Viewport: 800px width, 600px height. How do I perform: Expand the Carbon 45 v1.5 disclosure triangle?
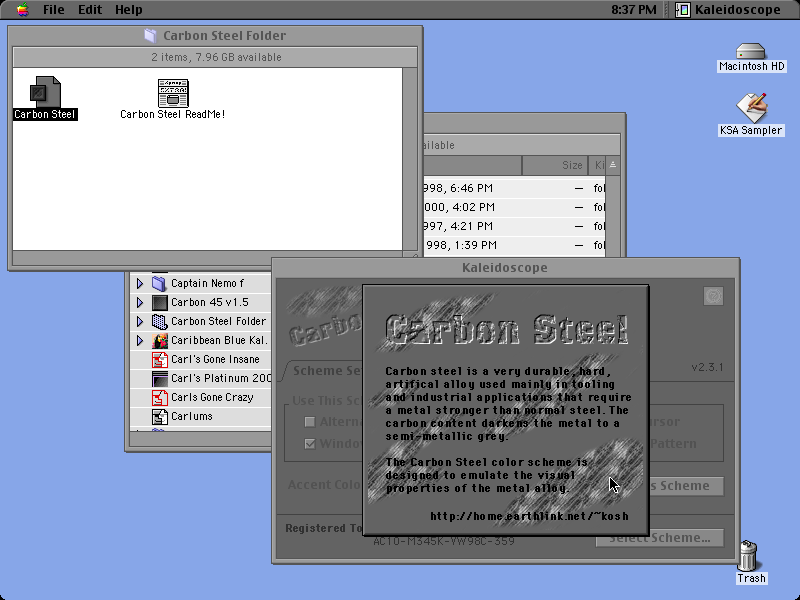(x=139, y=303)
